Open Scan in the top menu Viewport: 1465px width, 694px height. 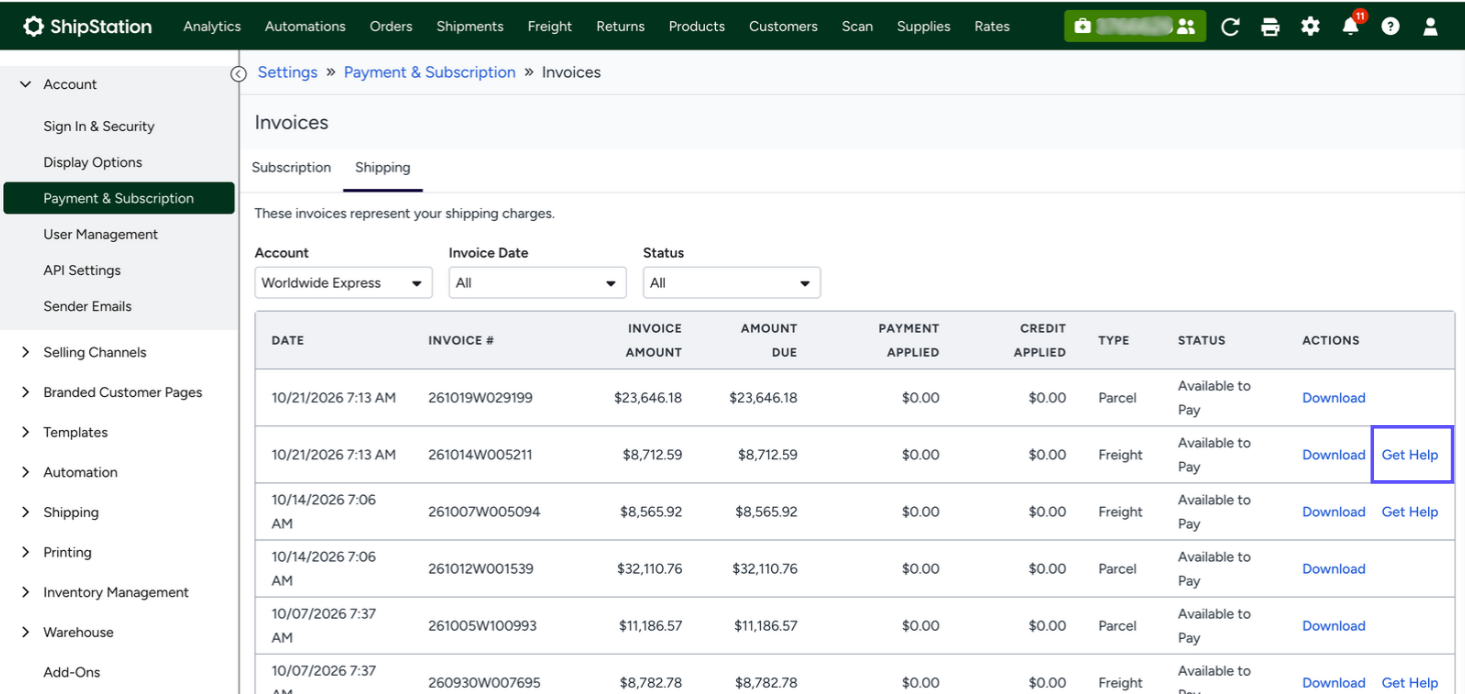coord(857,26)
